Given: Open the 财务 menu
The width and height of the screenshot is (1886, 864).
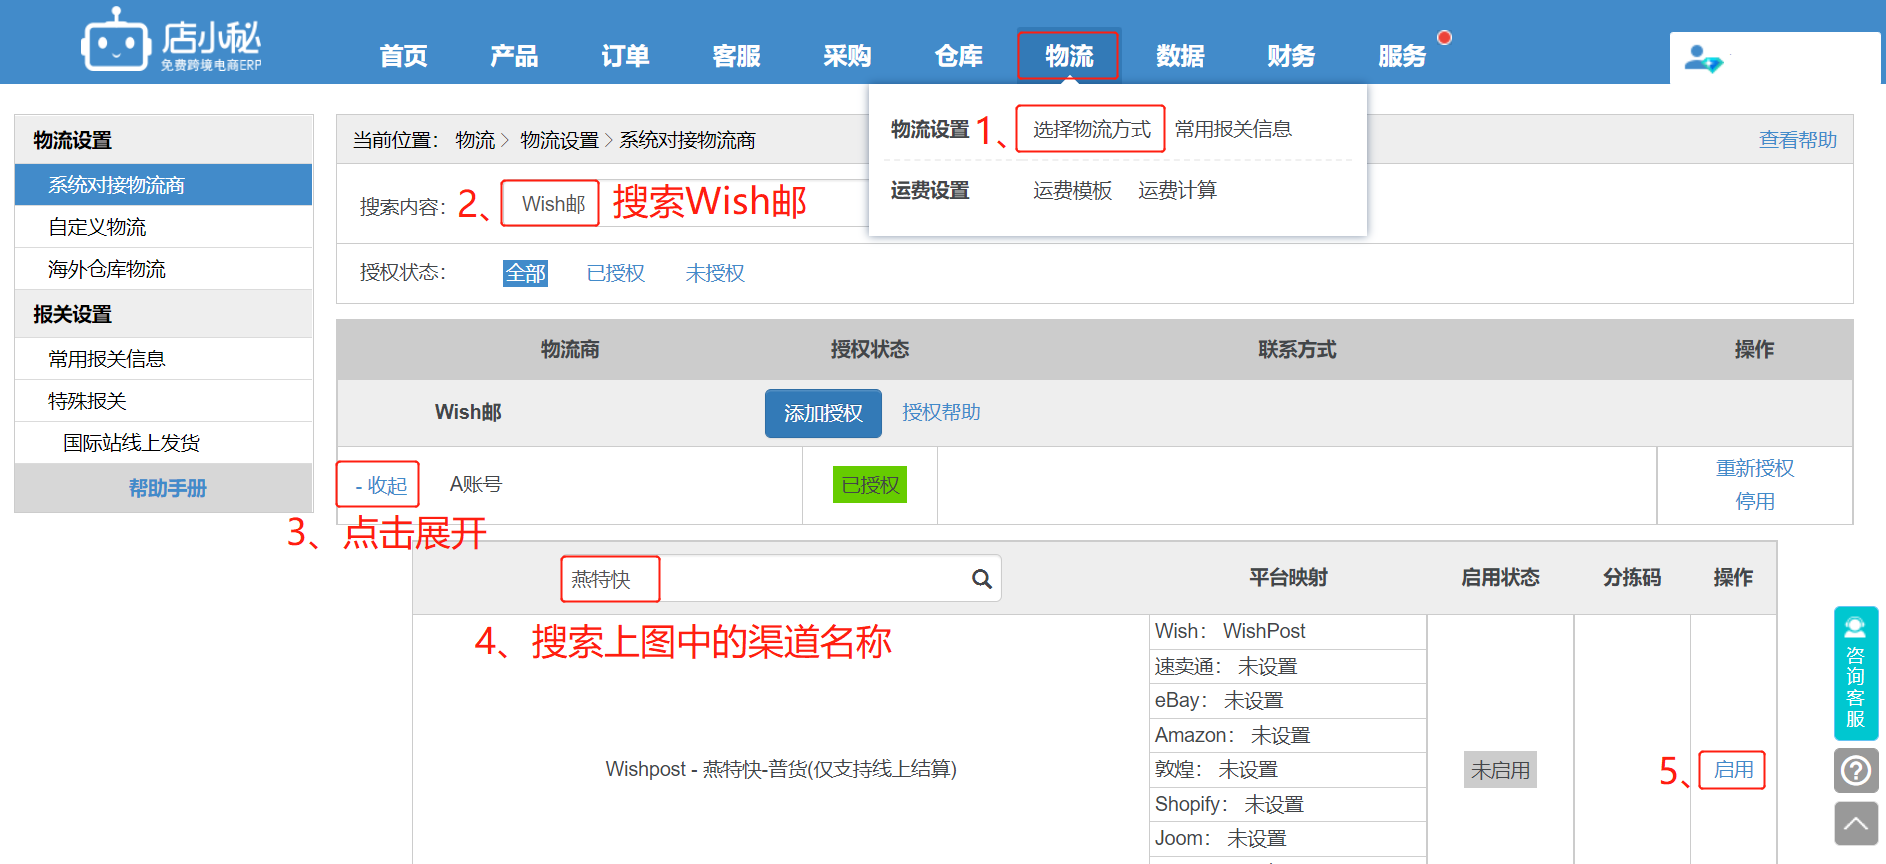Looking at the screenshot, I should pyautogui.click(x=1291, y=56).
